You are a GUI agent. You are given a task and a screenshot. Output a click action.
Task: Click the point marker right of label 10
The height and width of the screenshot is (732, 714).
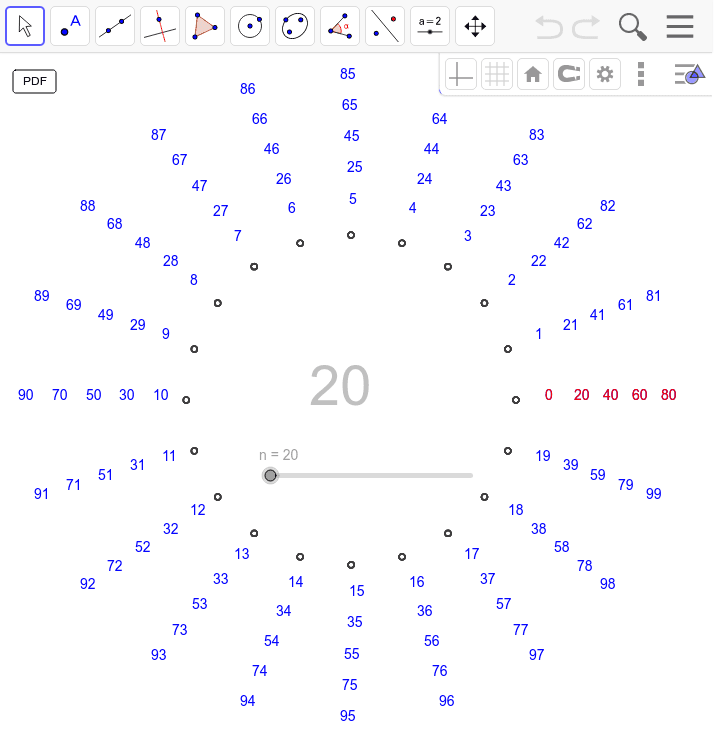[x=186, y=400]
